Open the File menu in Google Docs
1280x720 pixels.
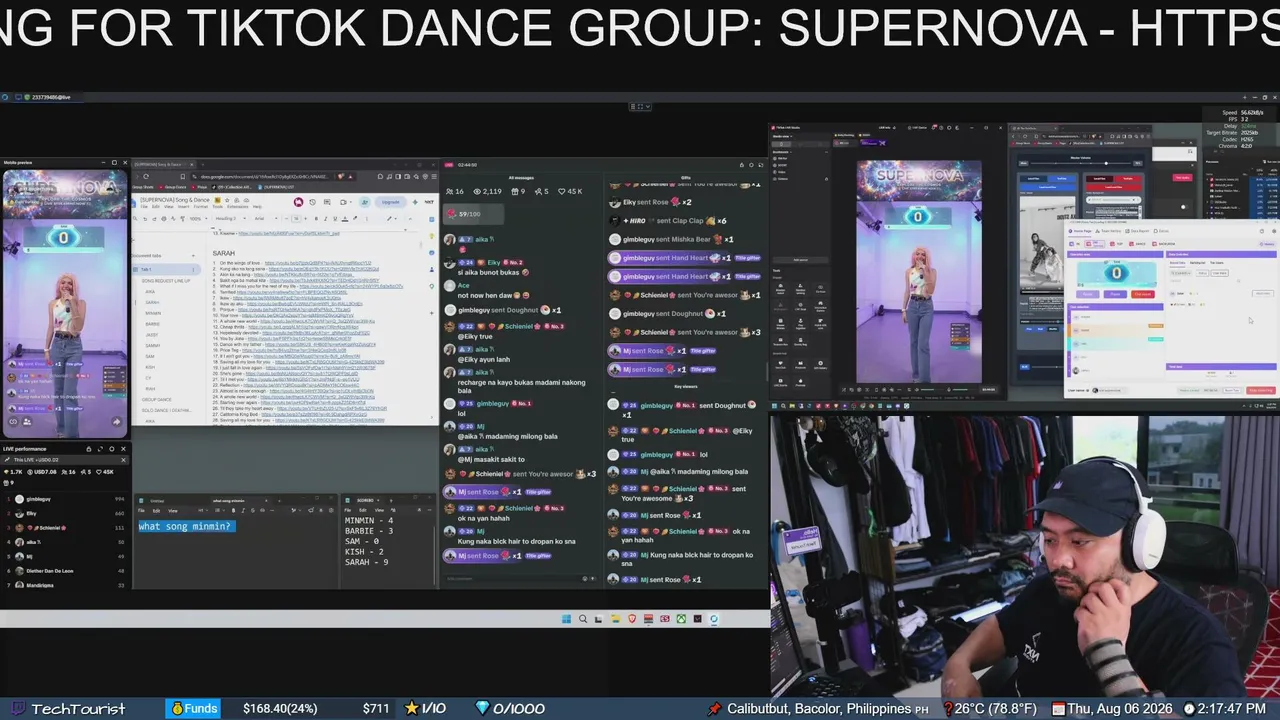144,207
